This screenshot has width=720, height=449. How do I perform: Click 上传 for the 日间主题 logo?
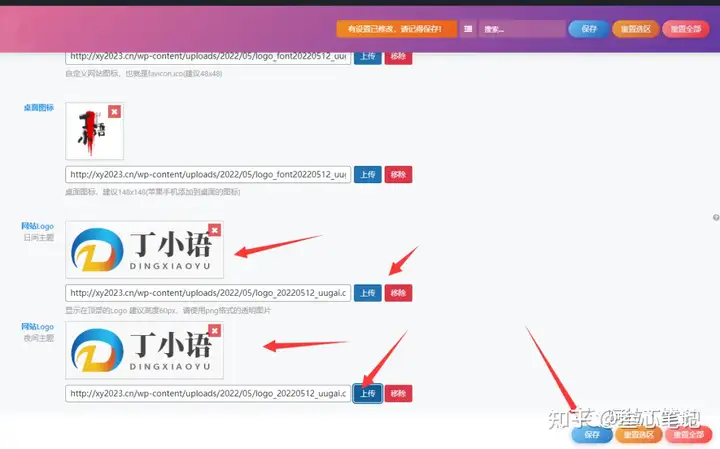[367, 293]
